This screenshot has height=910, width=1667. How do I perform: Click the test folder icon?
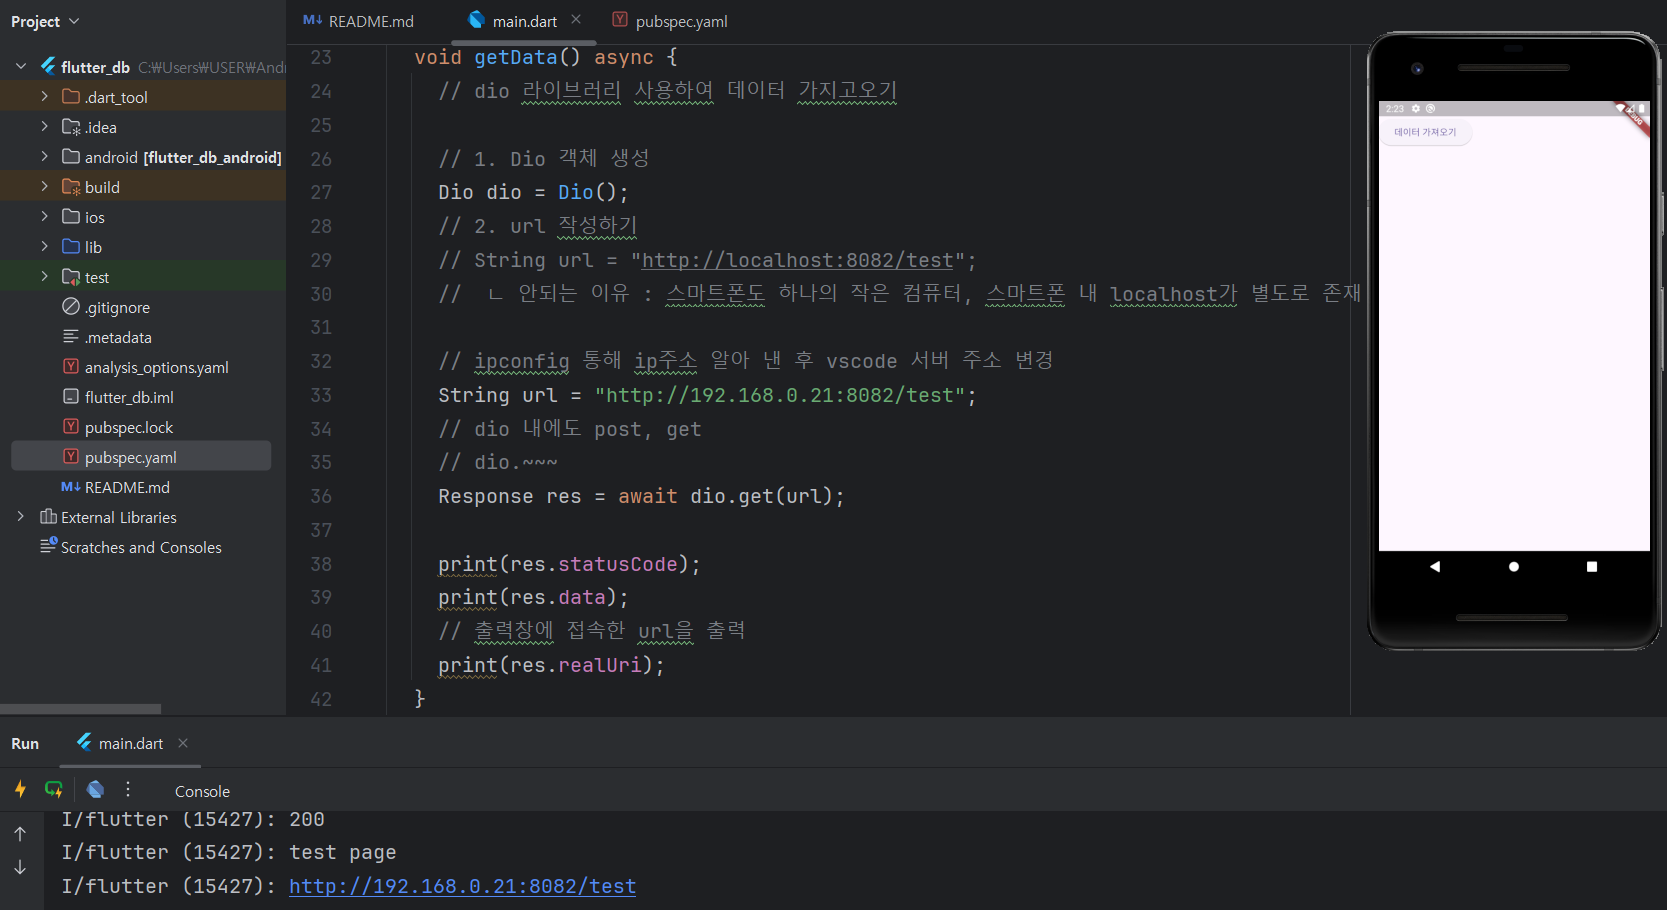click(x=71, y=277)
